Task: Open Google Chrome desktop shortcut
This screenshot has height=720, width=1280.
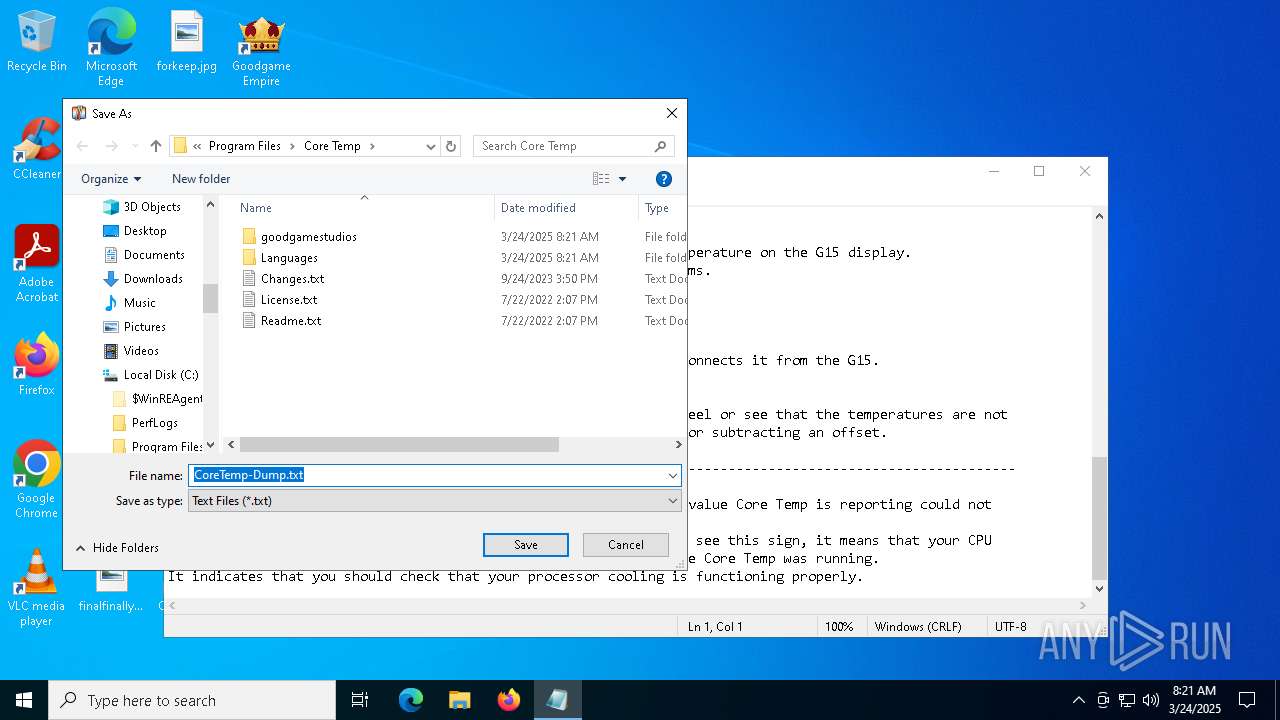Action: coord(37,479)
